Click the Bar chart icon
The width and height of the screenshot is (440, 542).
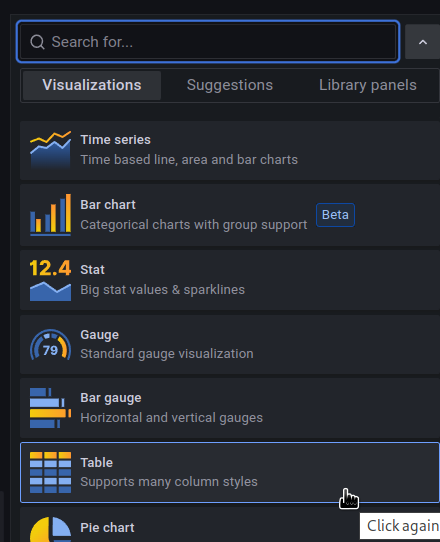pos(50,215)
